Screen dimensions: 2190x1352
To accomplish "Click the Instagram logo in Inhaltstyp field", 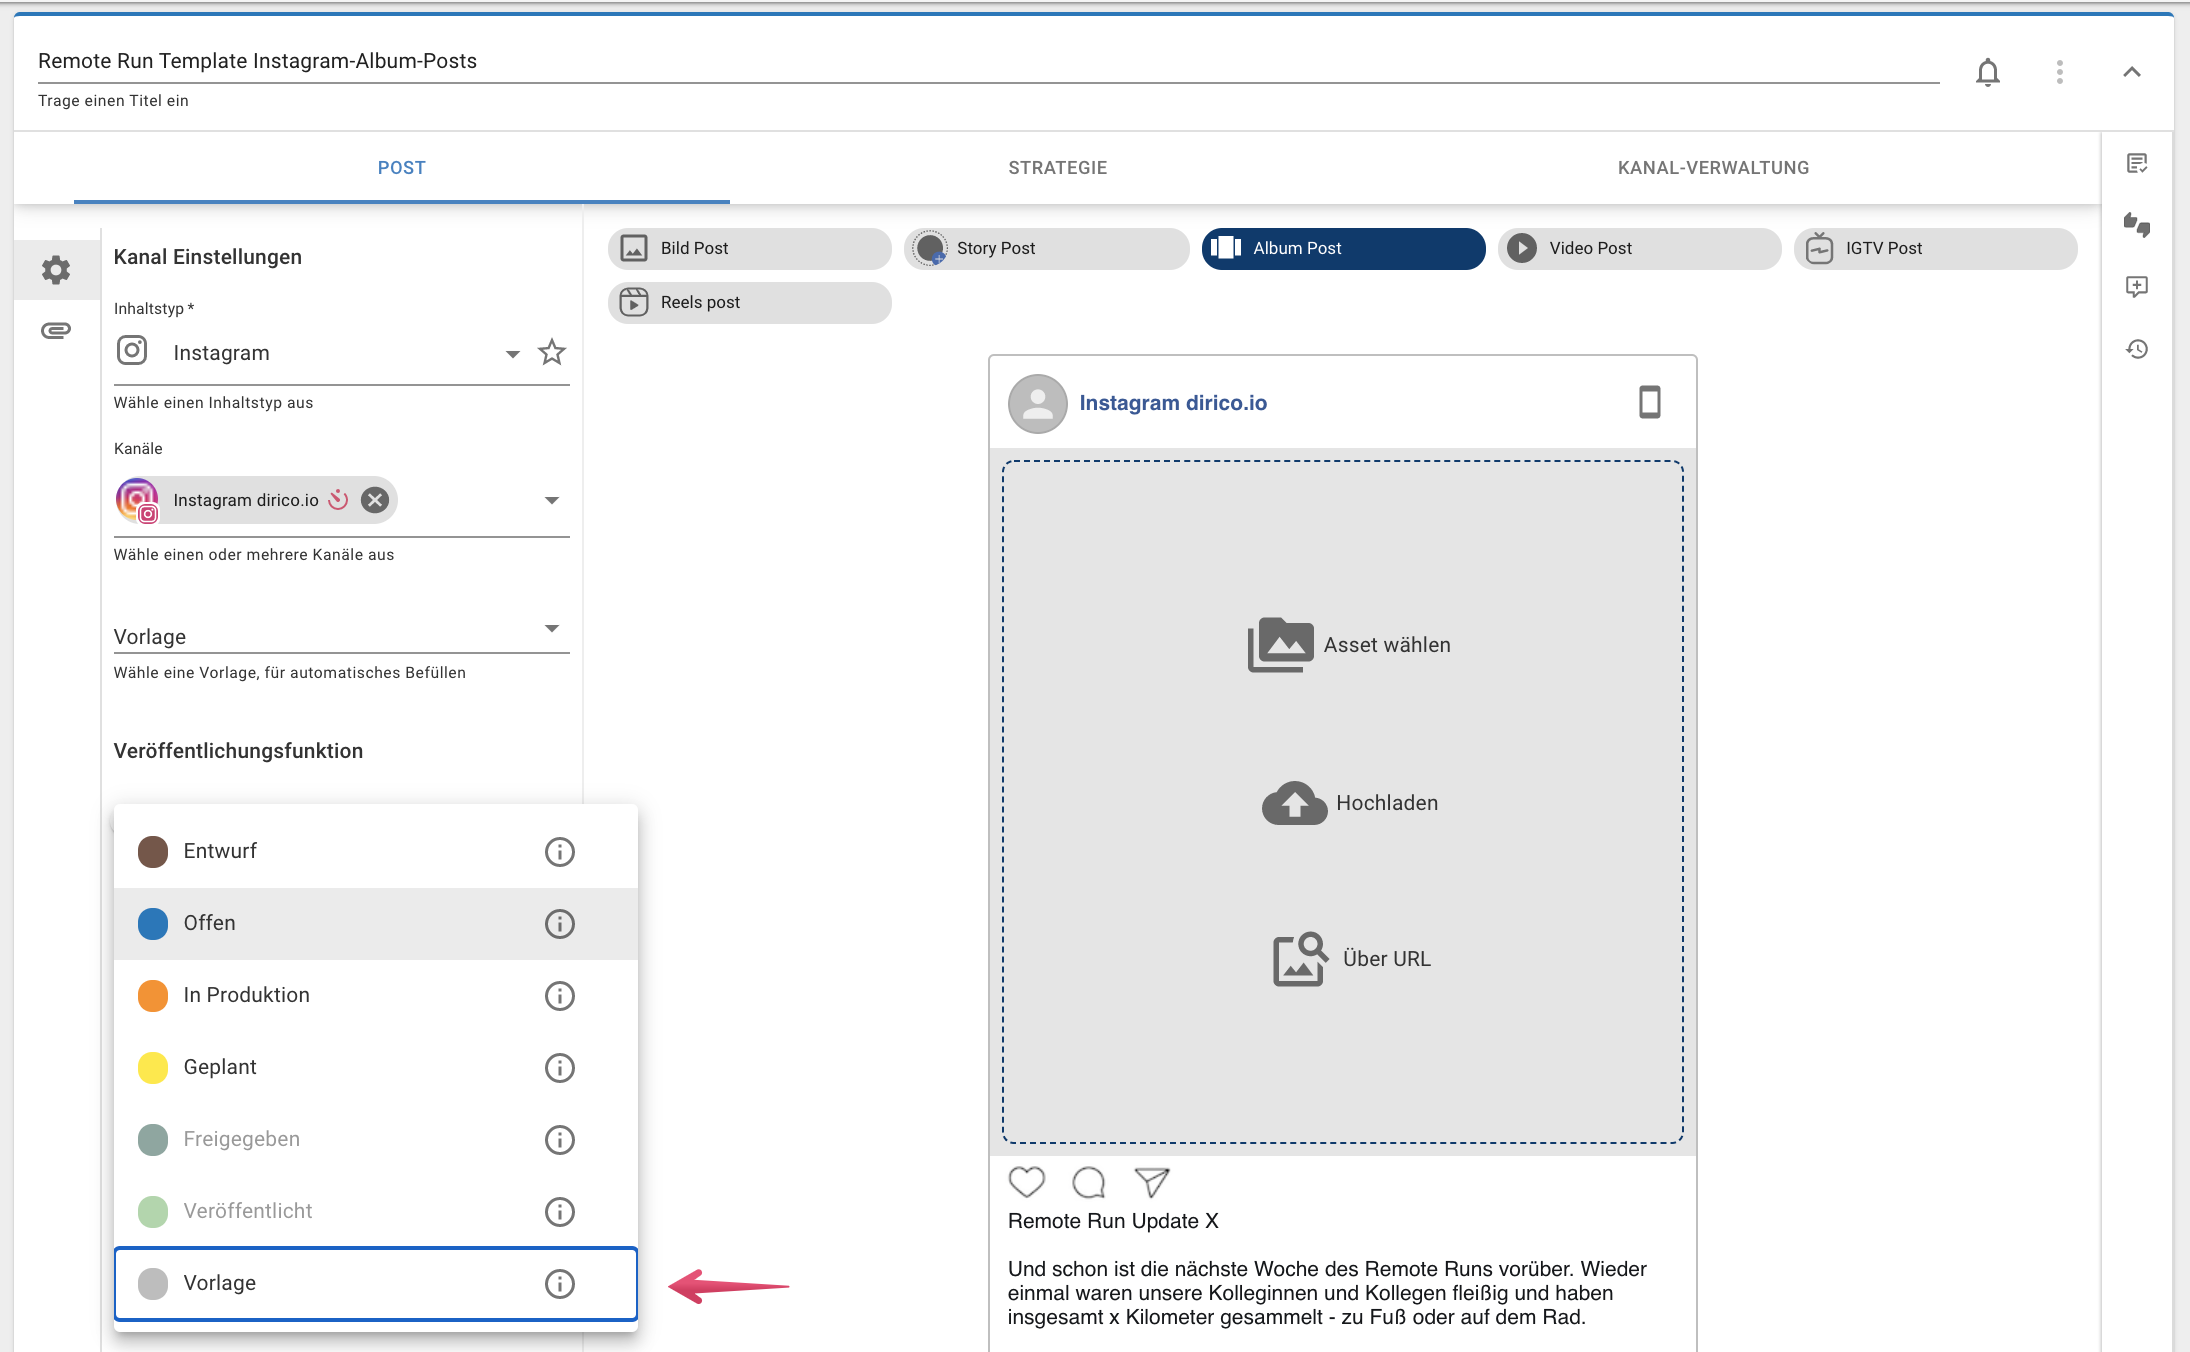I will (x=132, y=351).
